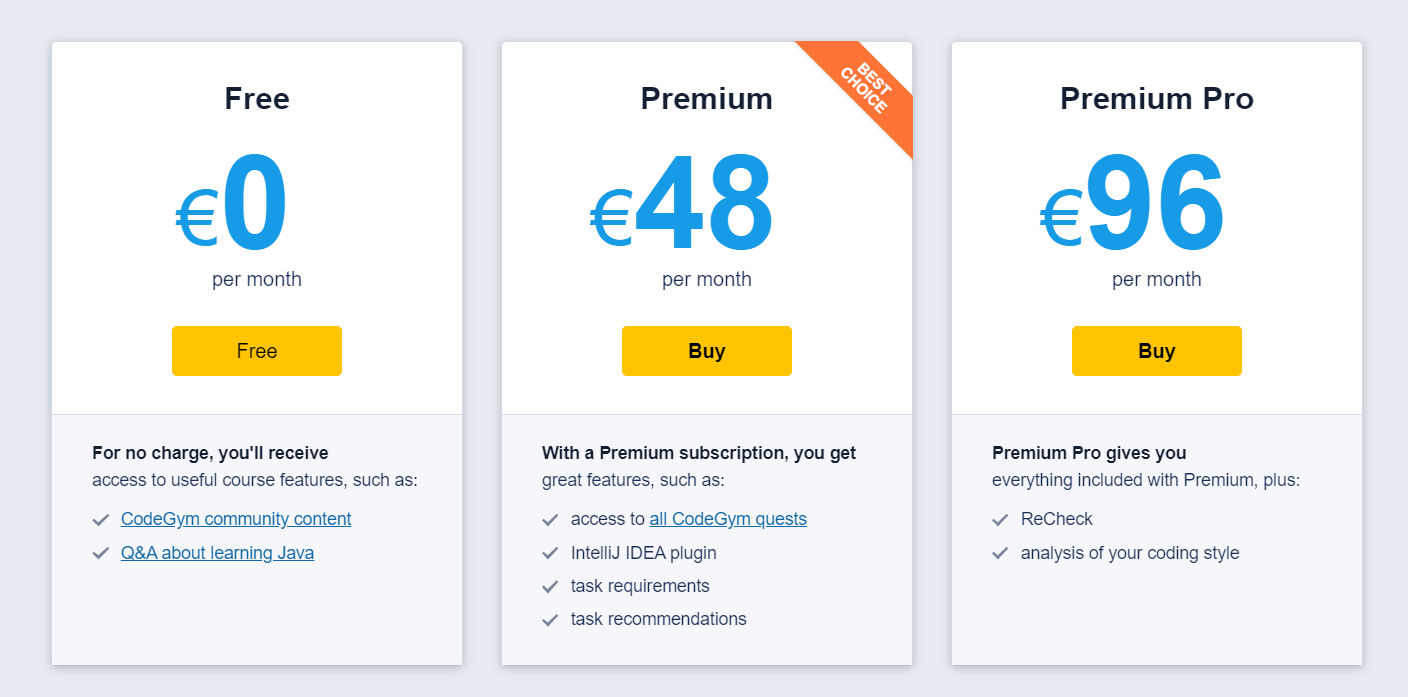1408x697 pixels.
Task: Open the Q&A about learning Java link
Action: coord(217,553)
